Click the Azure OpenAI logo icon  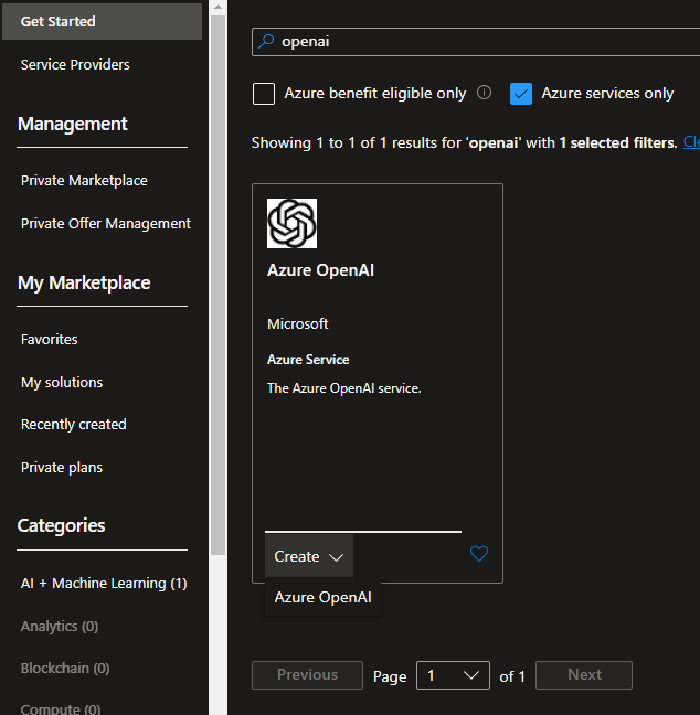point(292,223)
